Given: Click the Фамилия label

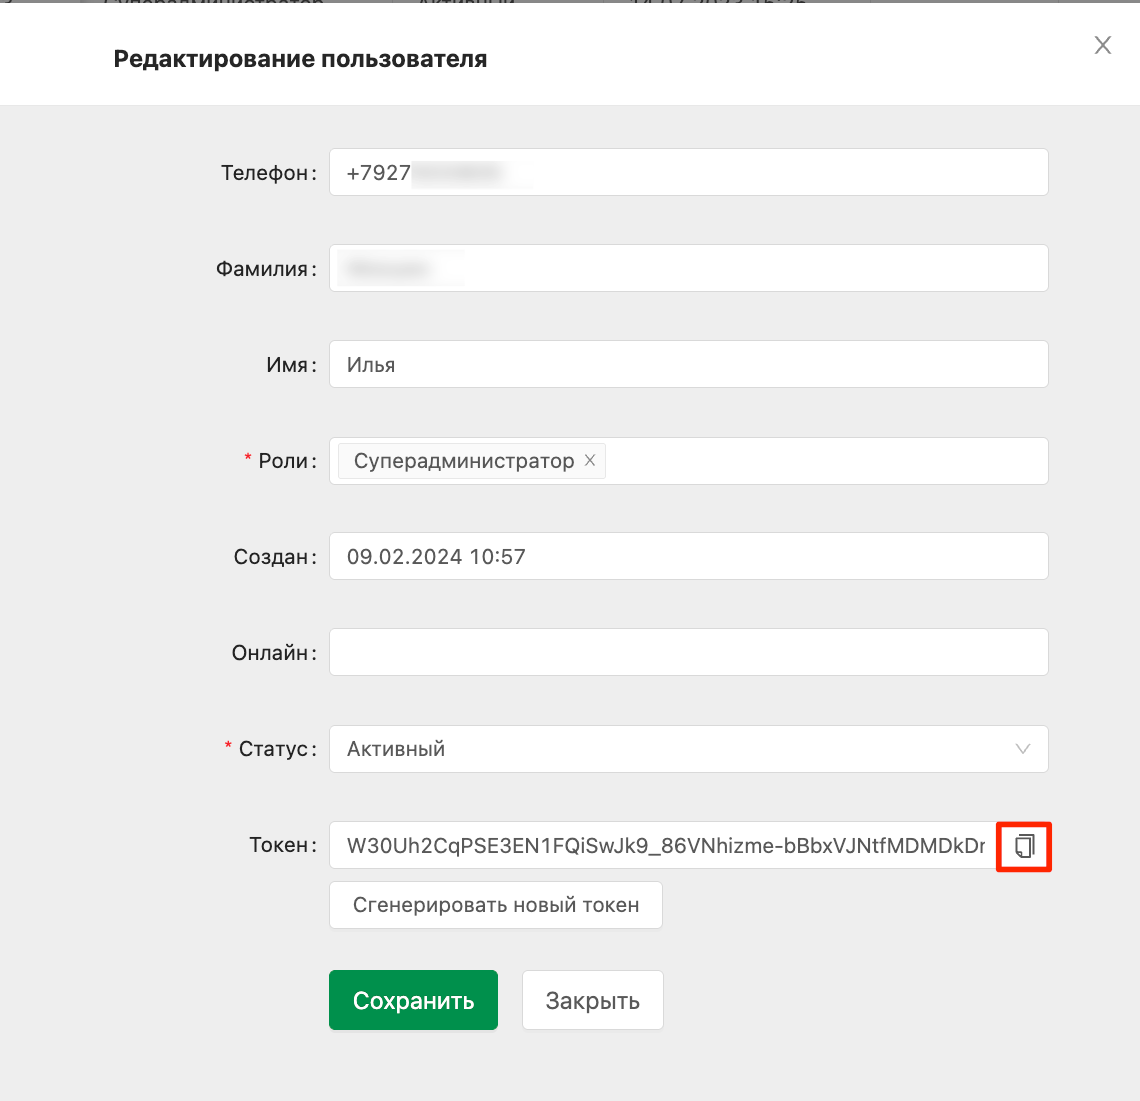Looking at the screenshot, I should (x=266, y=269).
